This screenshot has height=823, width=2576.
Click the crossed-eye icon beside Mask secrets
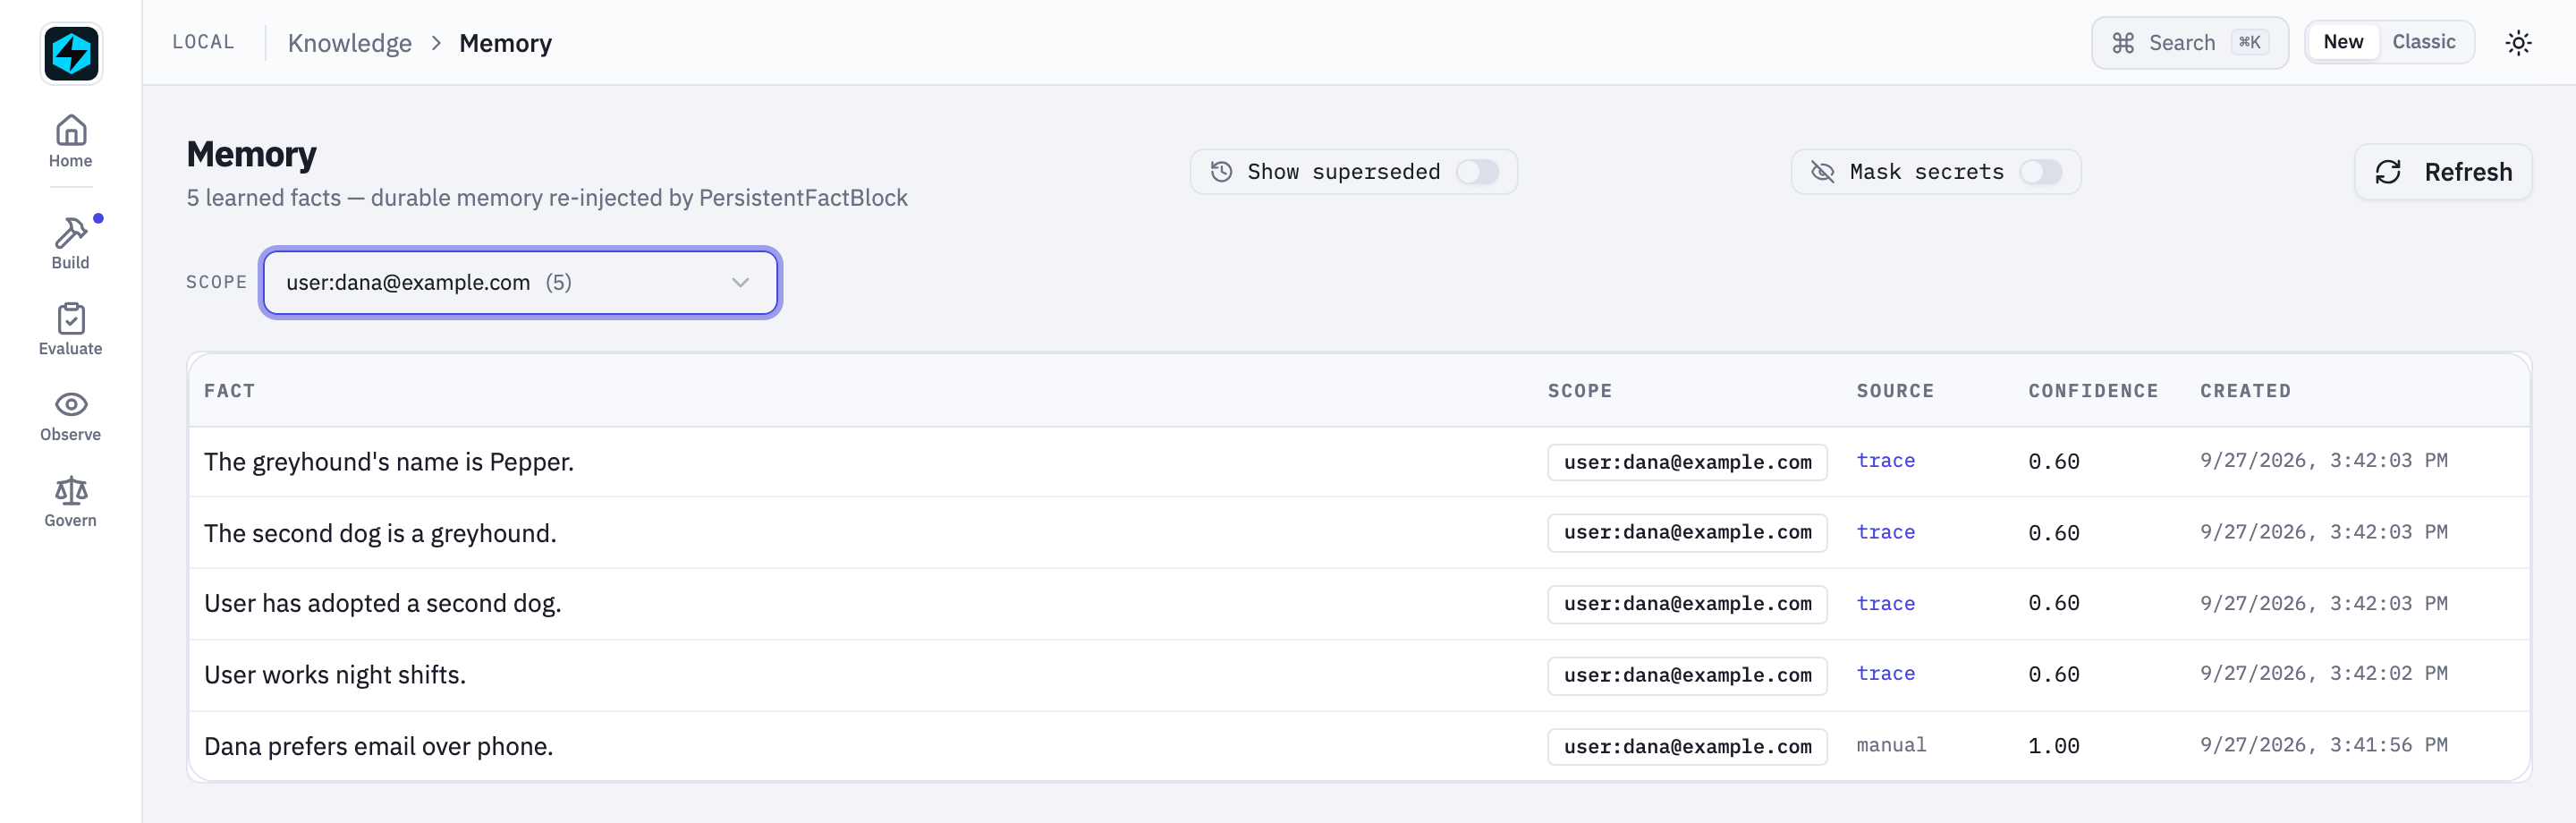[x=1823, y=172]
